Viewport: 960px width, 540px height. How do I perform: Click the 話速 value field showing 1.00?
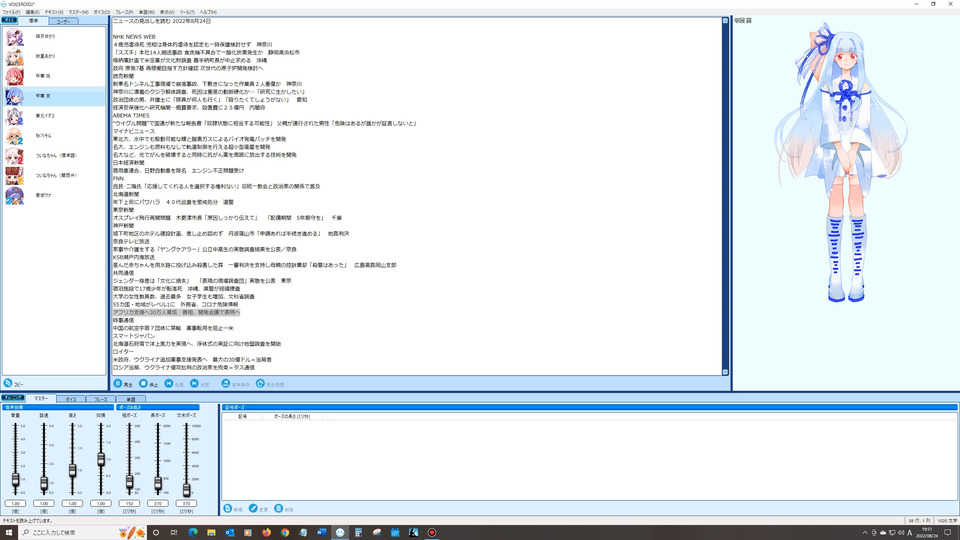(44, 503)
